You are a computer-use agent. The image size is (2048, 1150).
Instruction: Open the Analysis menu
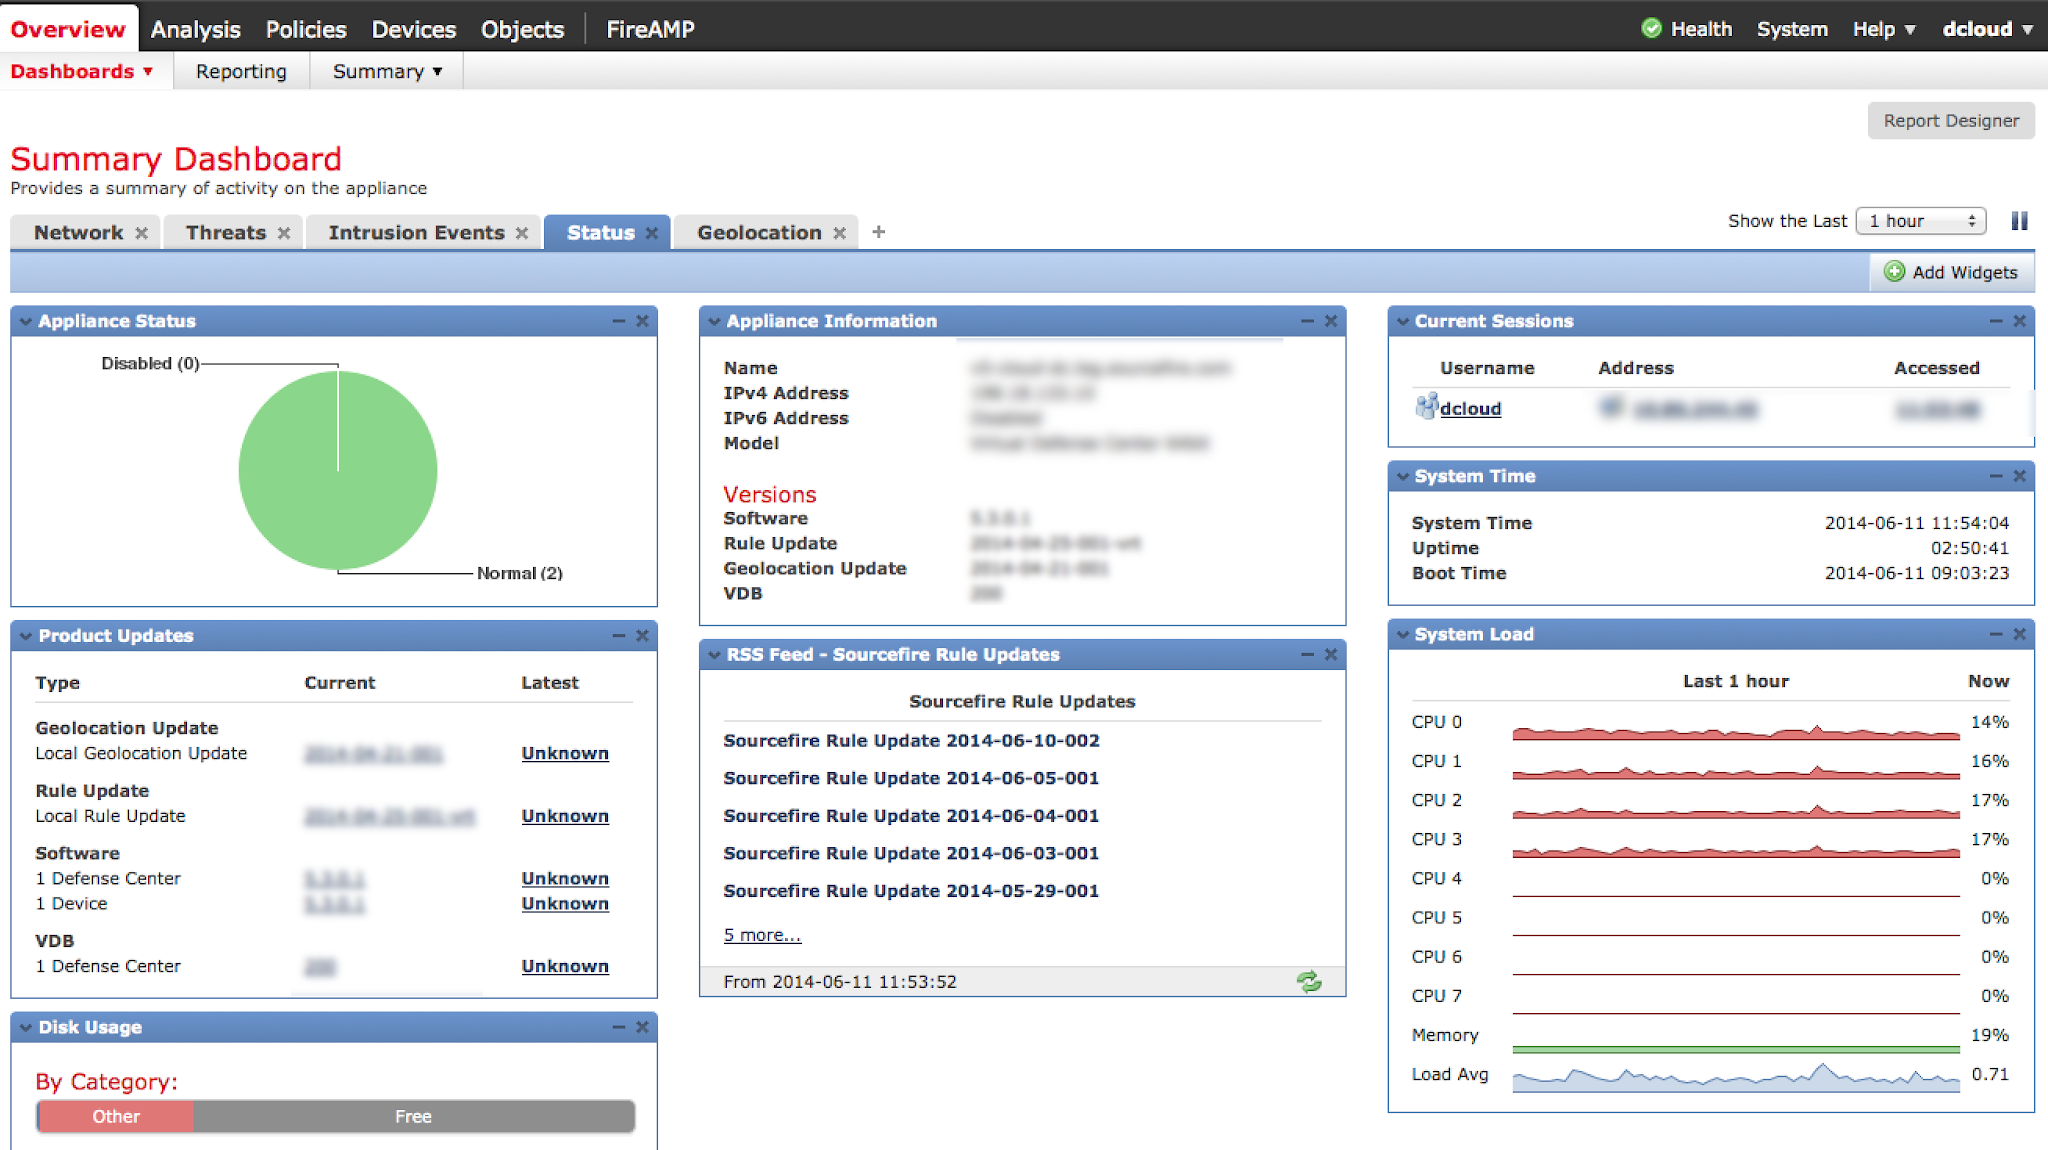point(195,29)
